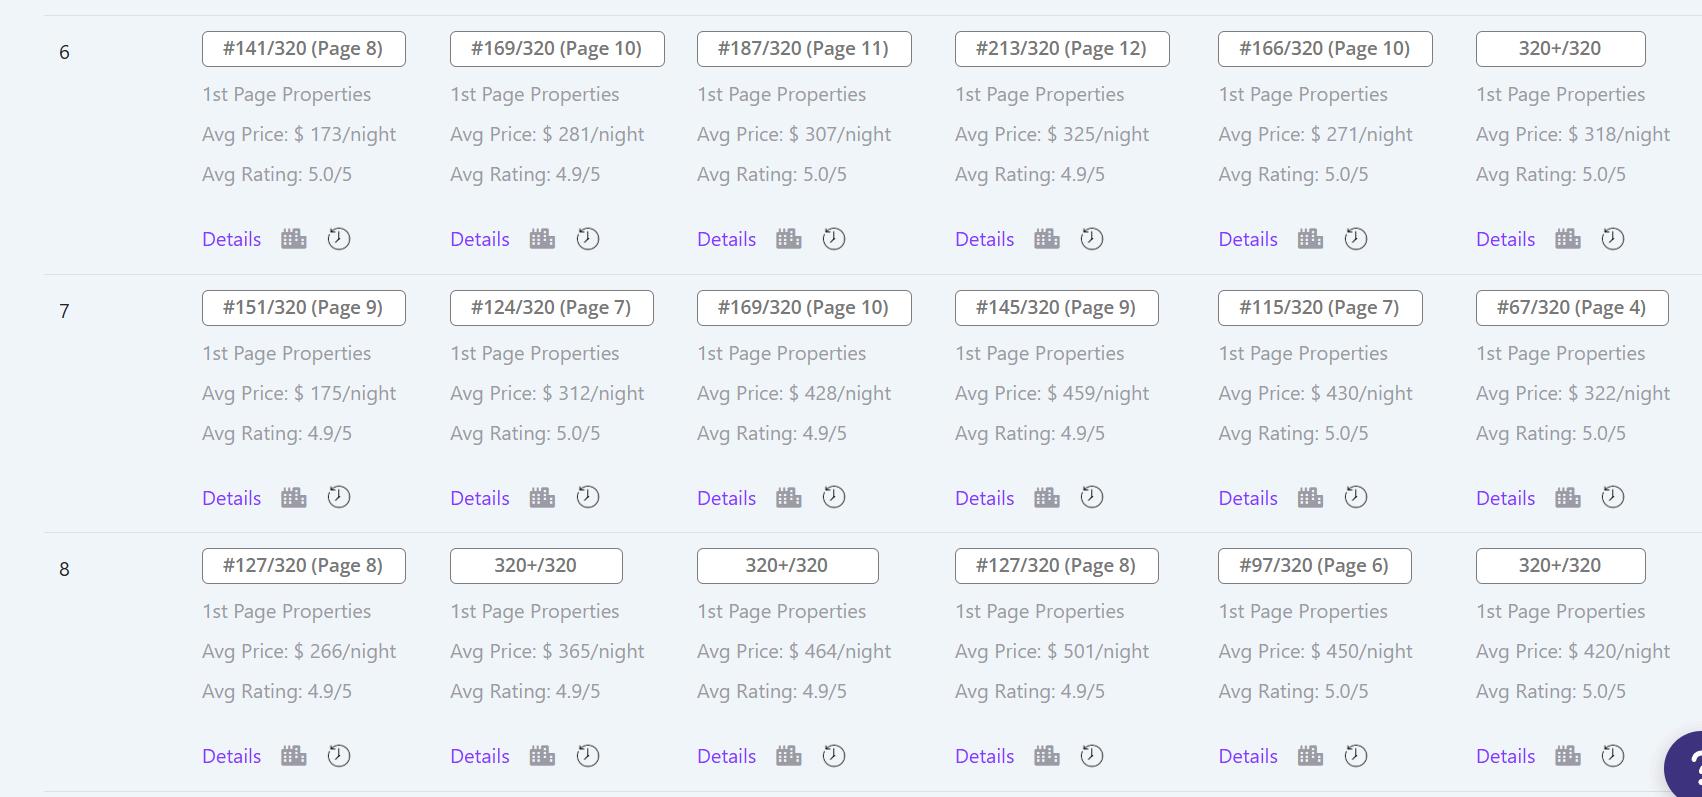Open buildings icon in $175/night cell
The width and height of the screenshot is (1702, 797).
coord(294,498)
